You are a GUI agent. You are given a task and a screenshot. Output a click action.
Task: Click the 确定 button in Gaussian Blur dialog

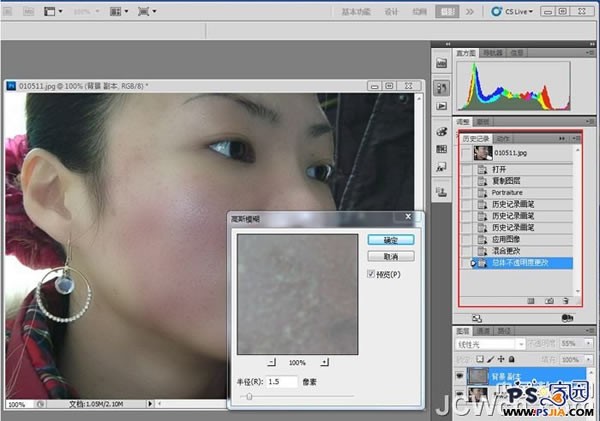[x=391, y=240]
